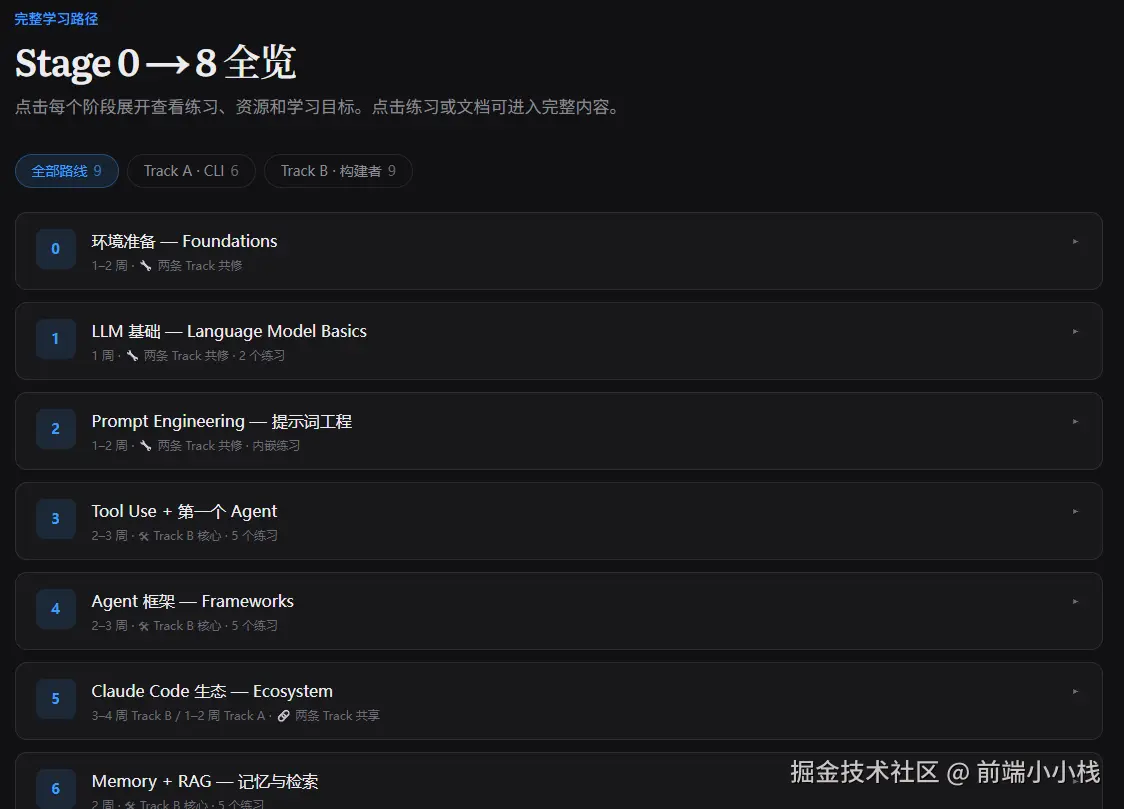Click the stage 4 number badge

56,609
